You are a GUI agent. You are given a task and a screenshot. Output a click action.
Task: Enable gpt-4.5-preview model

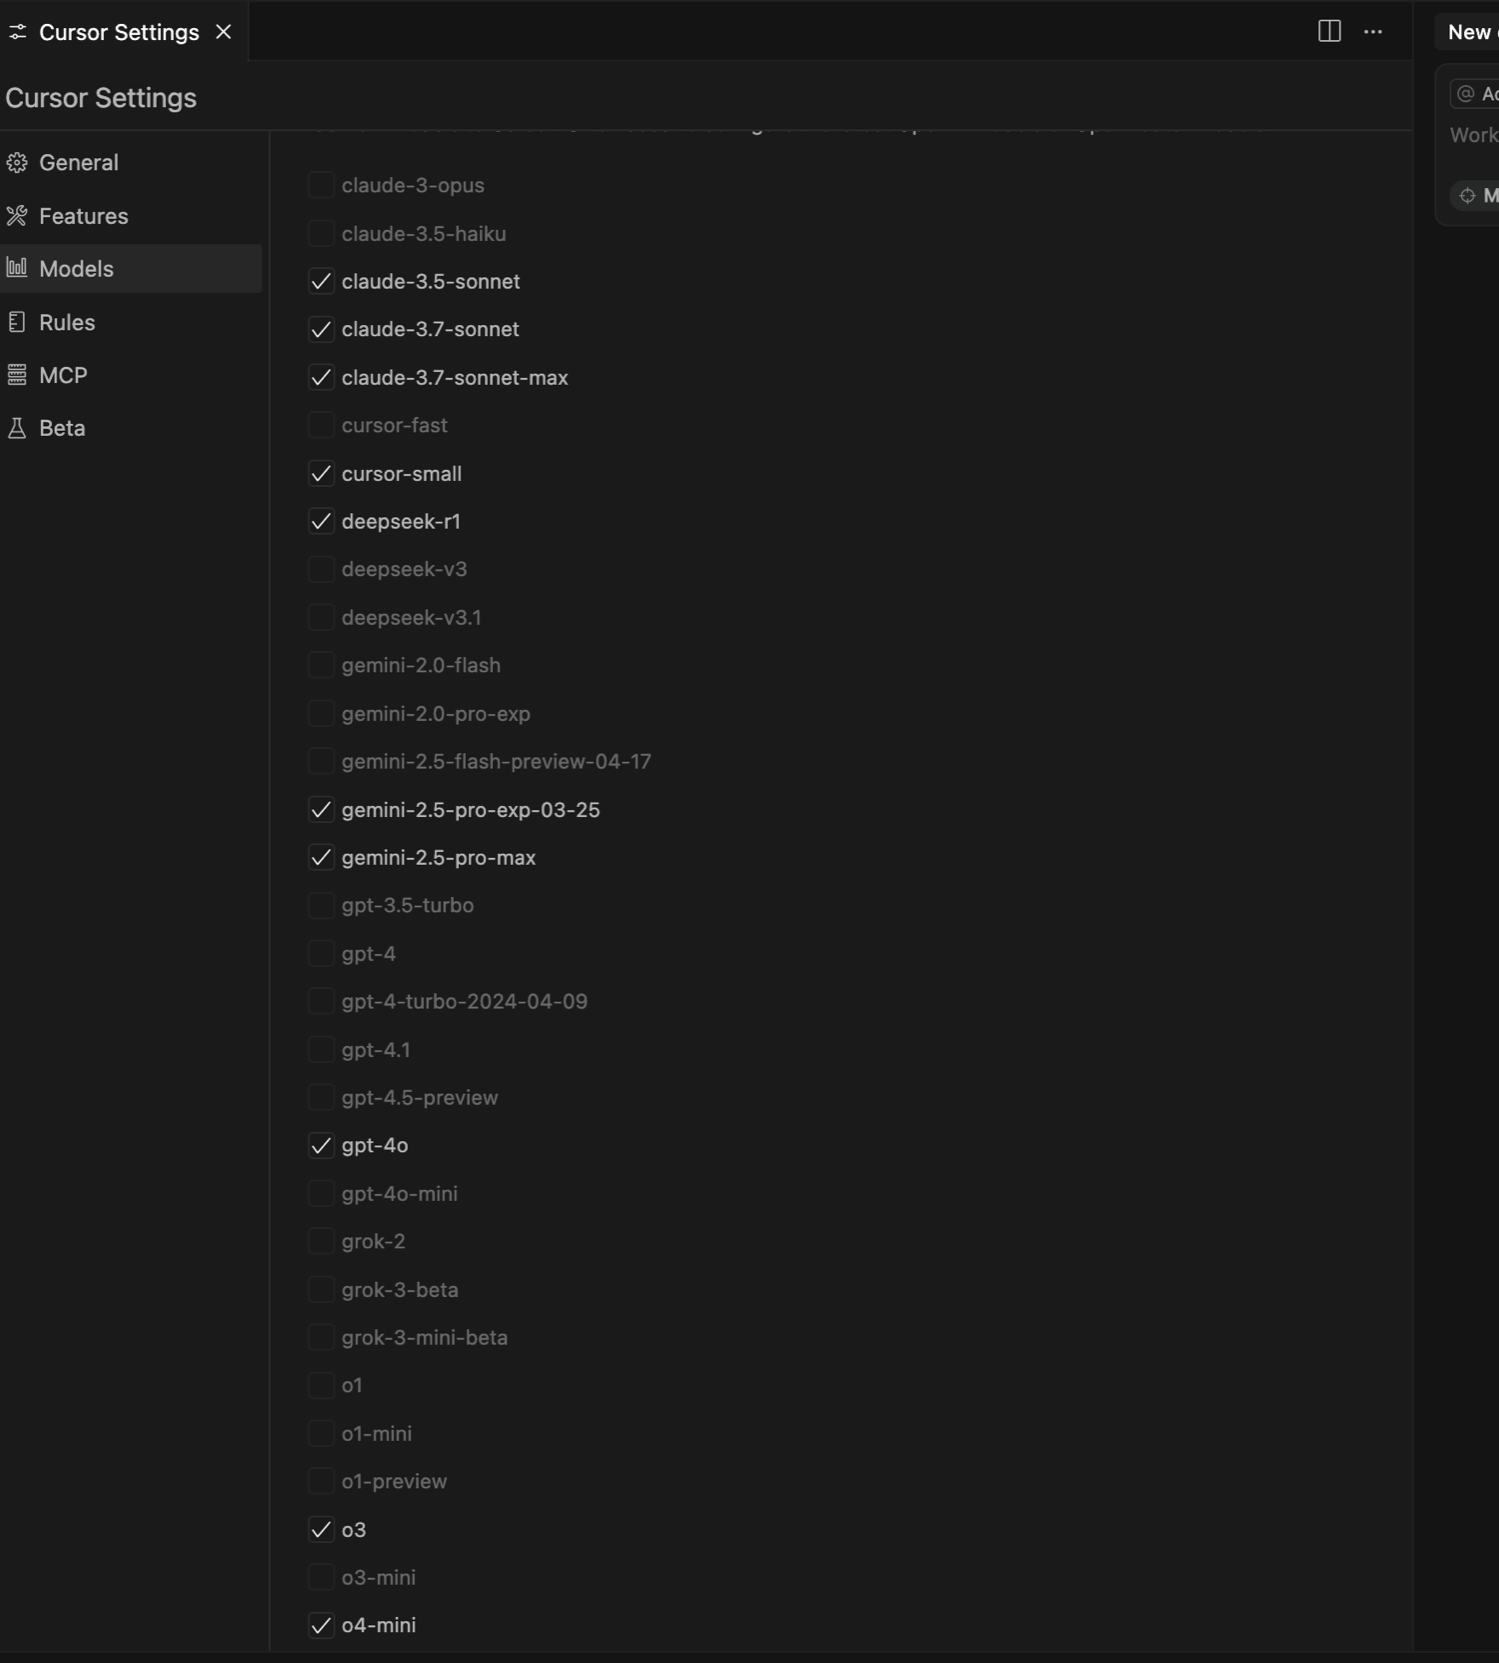[321, 1097]
